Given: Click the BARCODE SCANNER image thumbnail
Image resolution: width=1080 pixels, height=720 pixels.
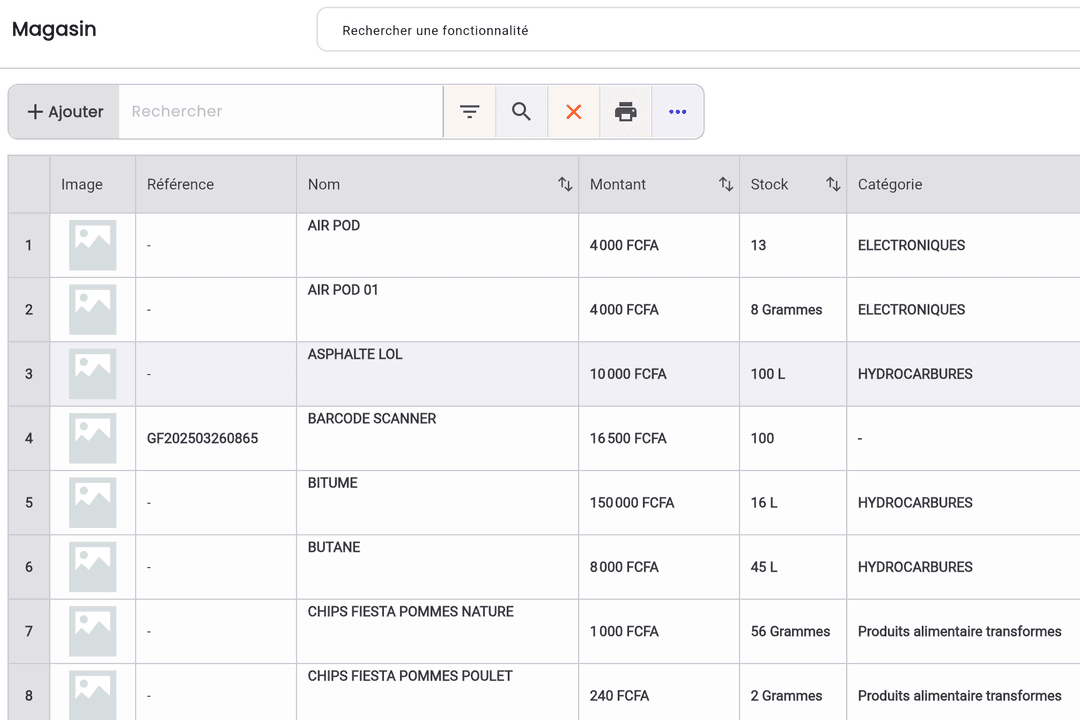Looking at the screenshot, I should pos(92,438).
